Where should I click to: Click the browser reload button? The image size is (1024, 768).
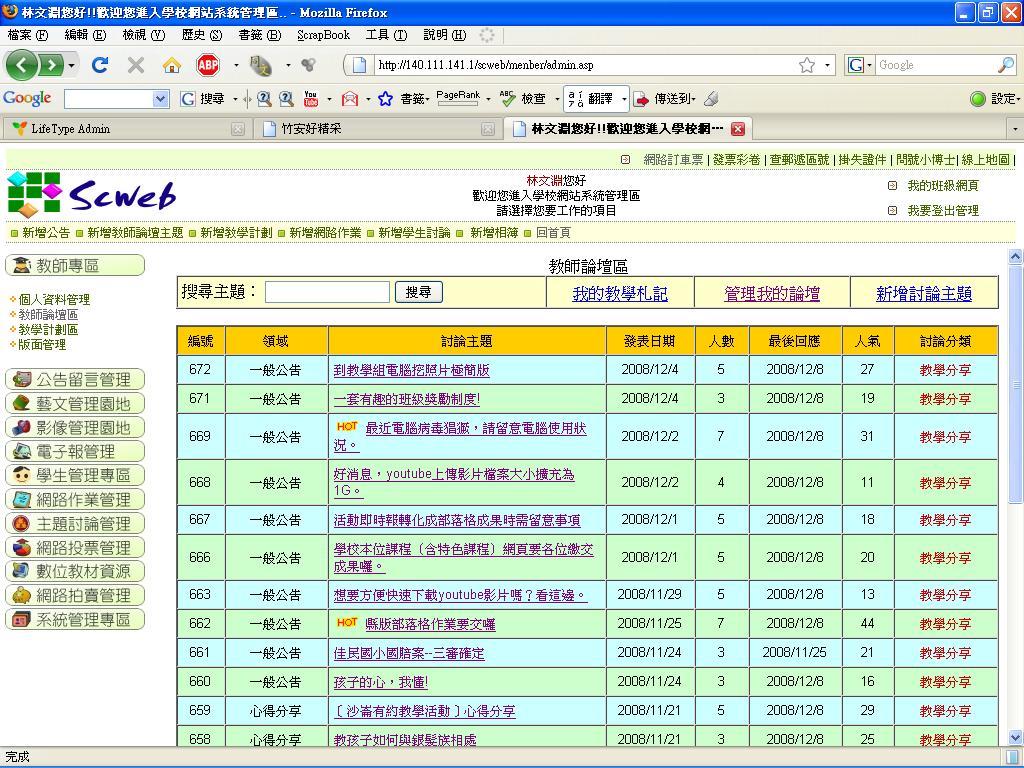(99, 65)
